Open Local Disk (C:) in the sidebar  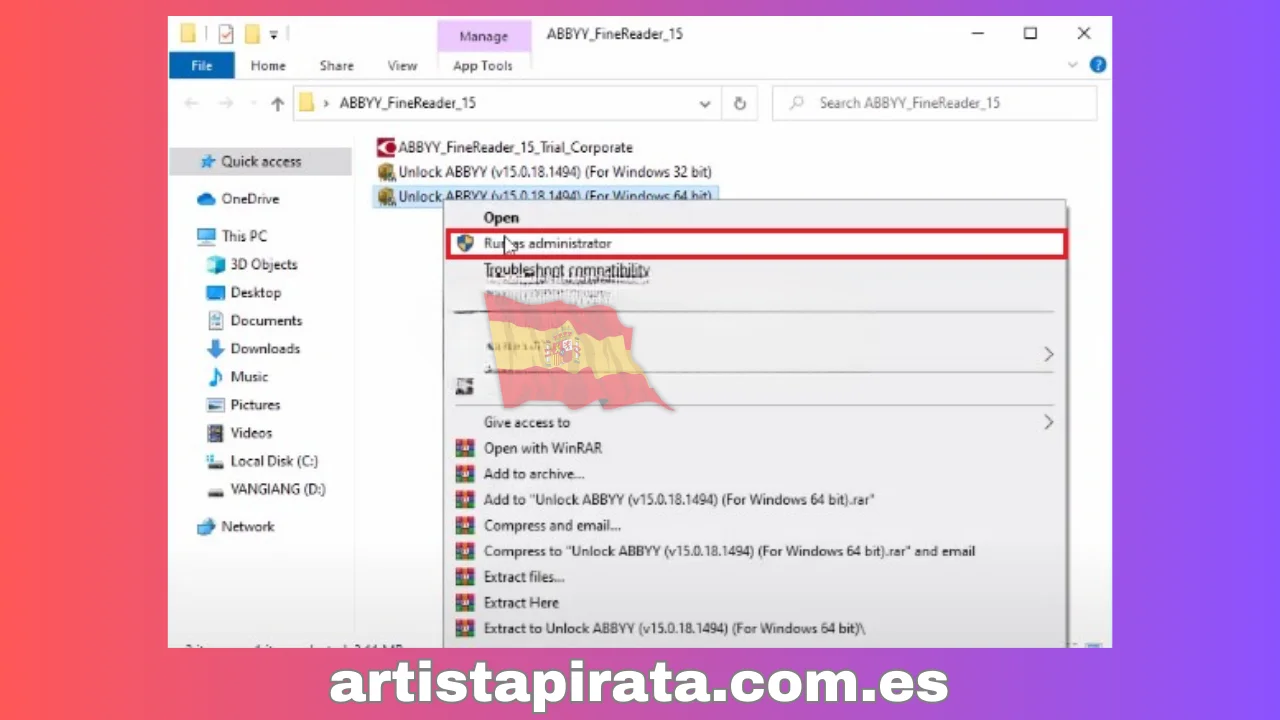coord(273,461)
